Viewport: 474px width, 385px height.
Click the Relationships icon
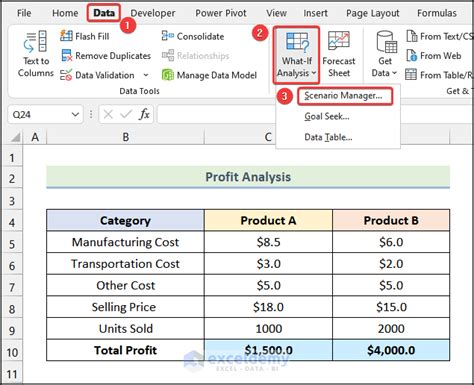click(195, 56)
